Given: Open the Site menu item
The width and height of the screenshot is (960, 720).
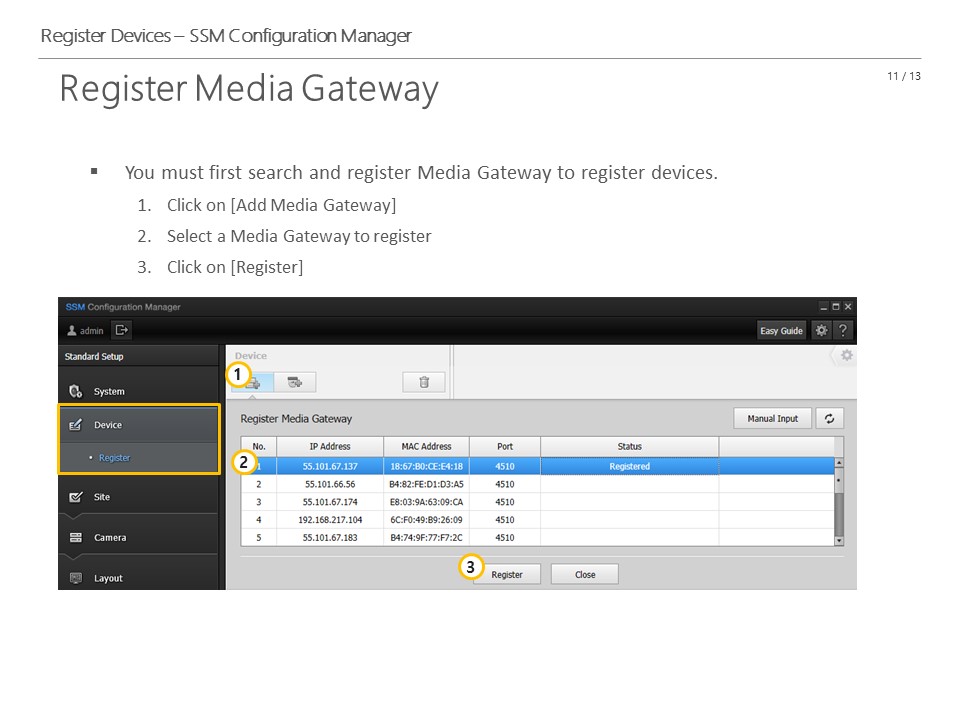Looking at the screenshot, I should click(138, 497).
